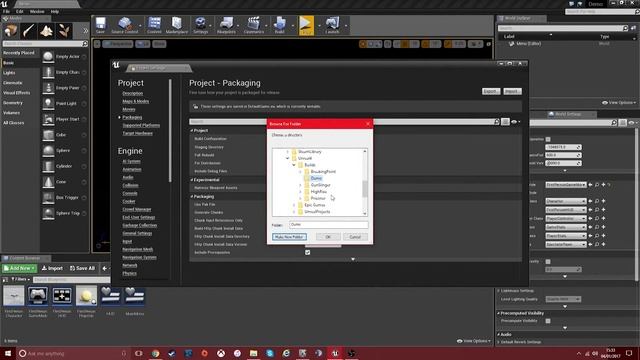The height and width of the screenshot is (360, 640).
Task: Select the Cube placement icon
Action: pyautogui.click(x=48, y=135)
